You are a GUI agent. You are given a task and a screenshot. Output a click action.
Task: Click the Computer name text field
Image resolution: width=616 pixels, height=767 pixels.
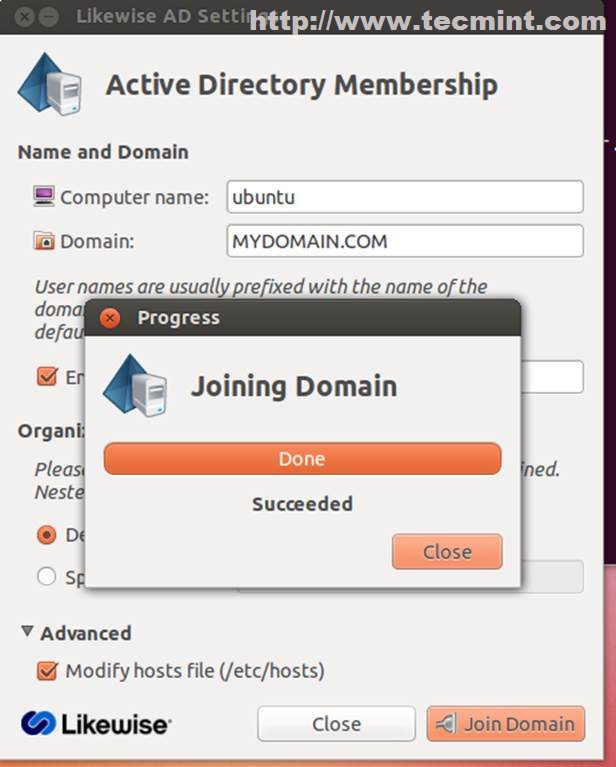point(404,197)
